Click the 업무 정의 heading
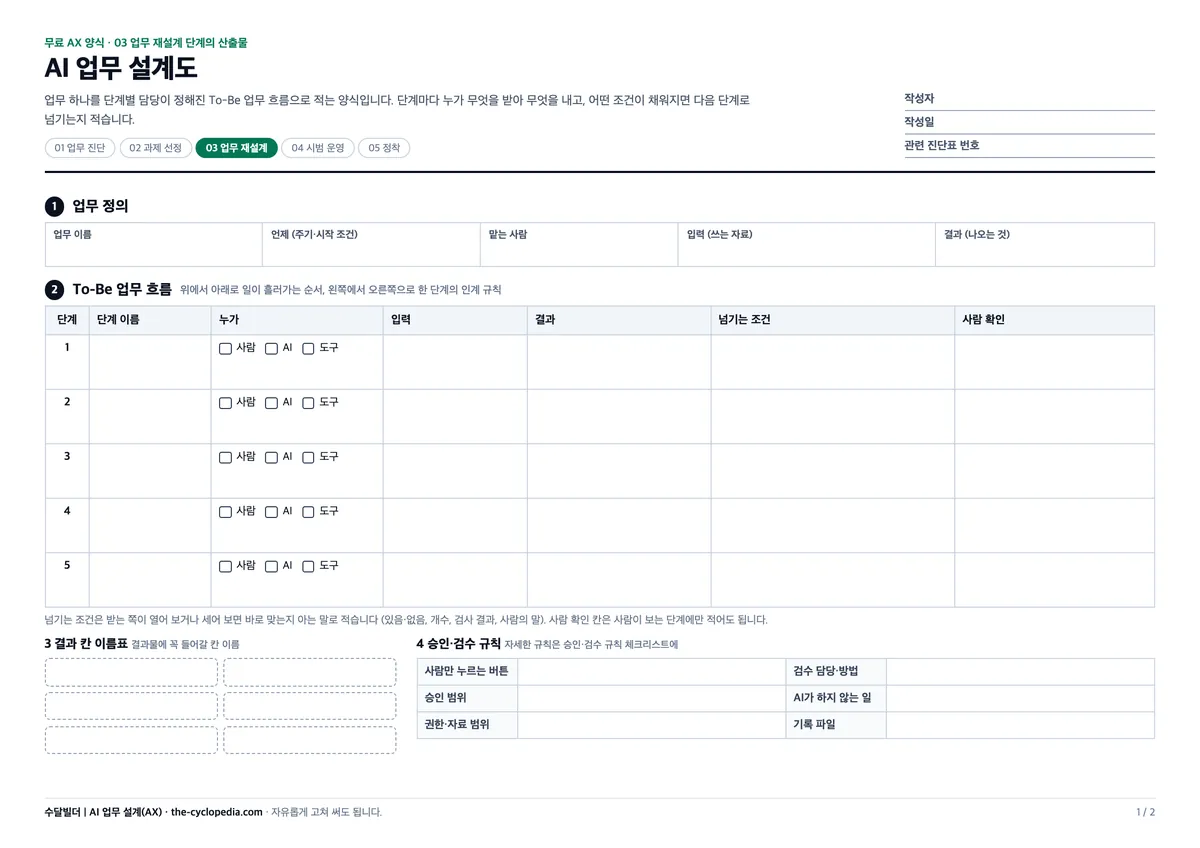 click(x=100, y=207)
